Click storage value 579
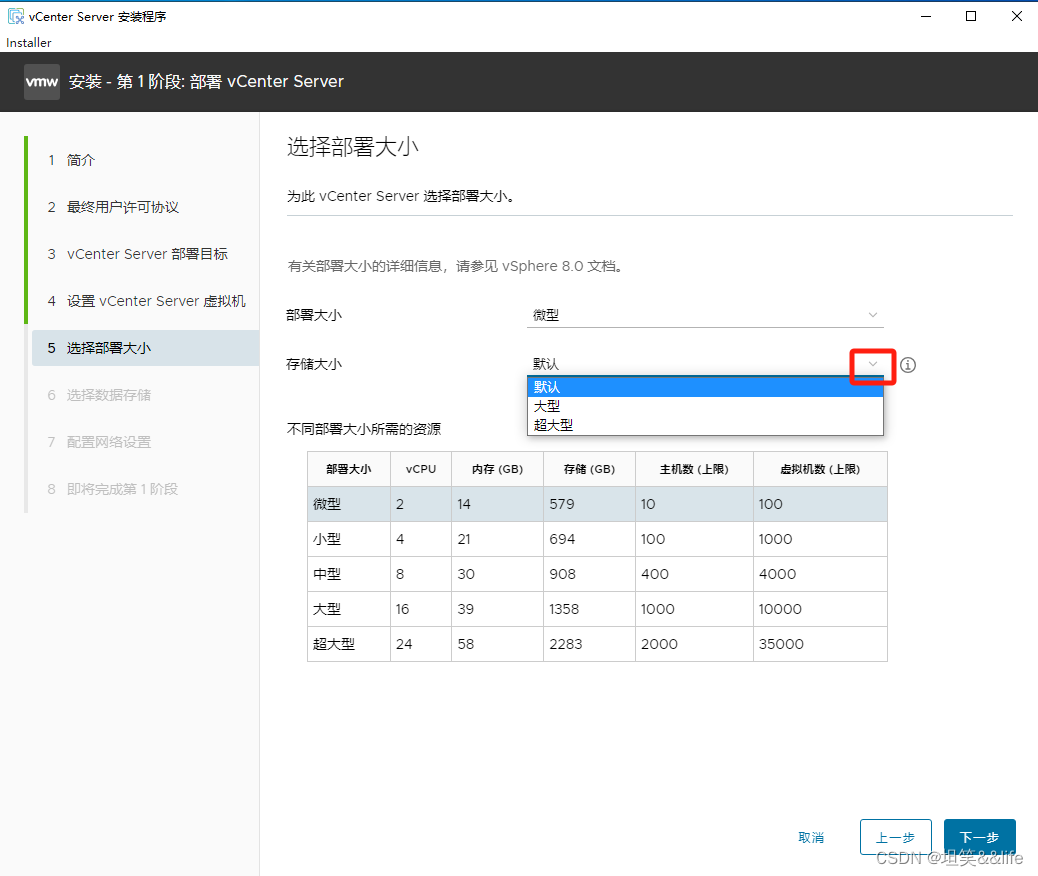Screen dimensions: 1038x876 562,504
